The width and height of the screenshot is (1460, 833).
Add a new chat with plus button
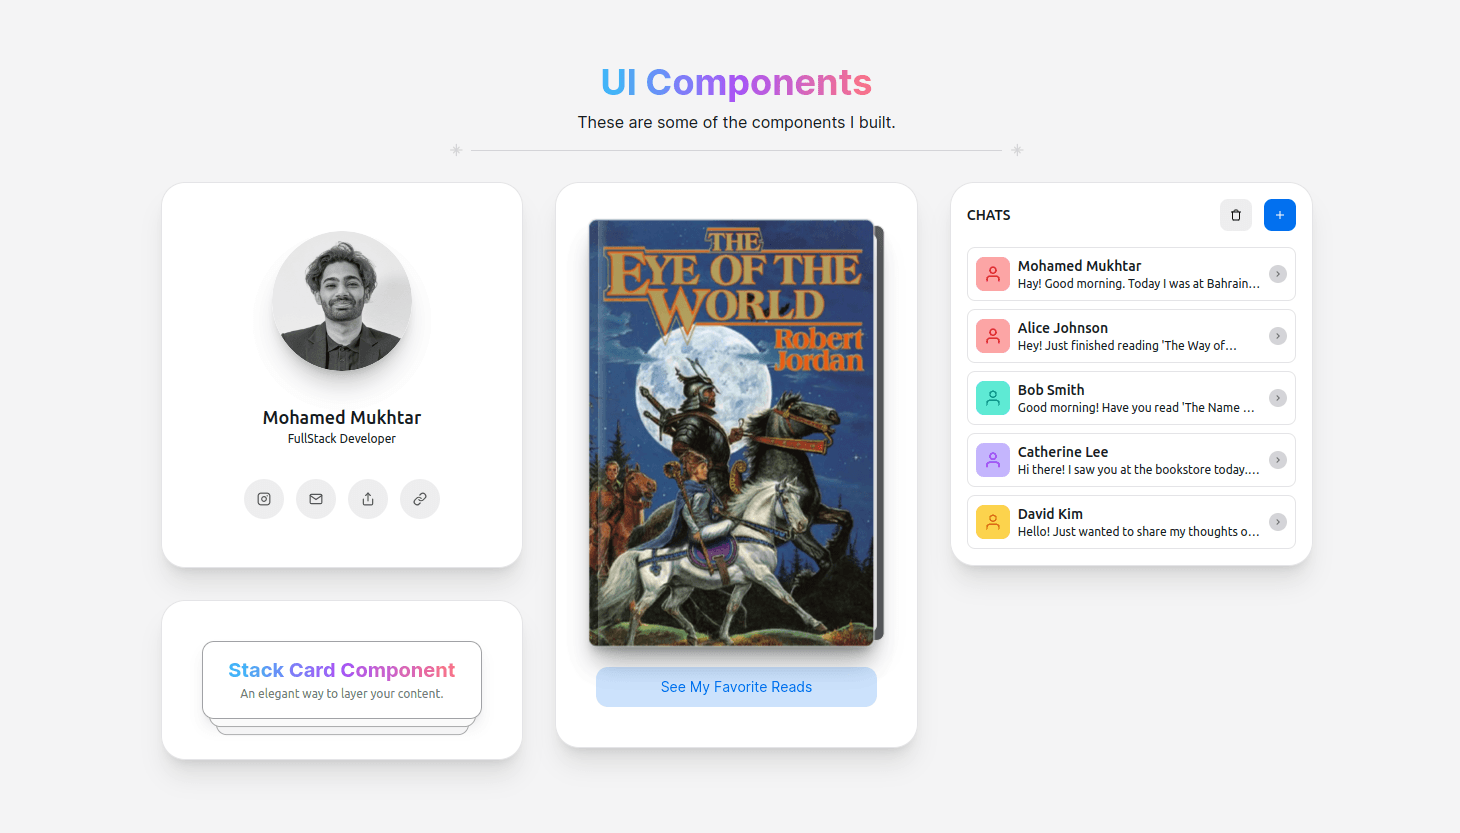[x=1280, y=215]
